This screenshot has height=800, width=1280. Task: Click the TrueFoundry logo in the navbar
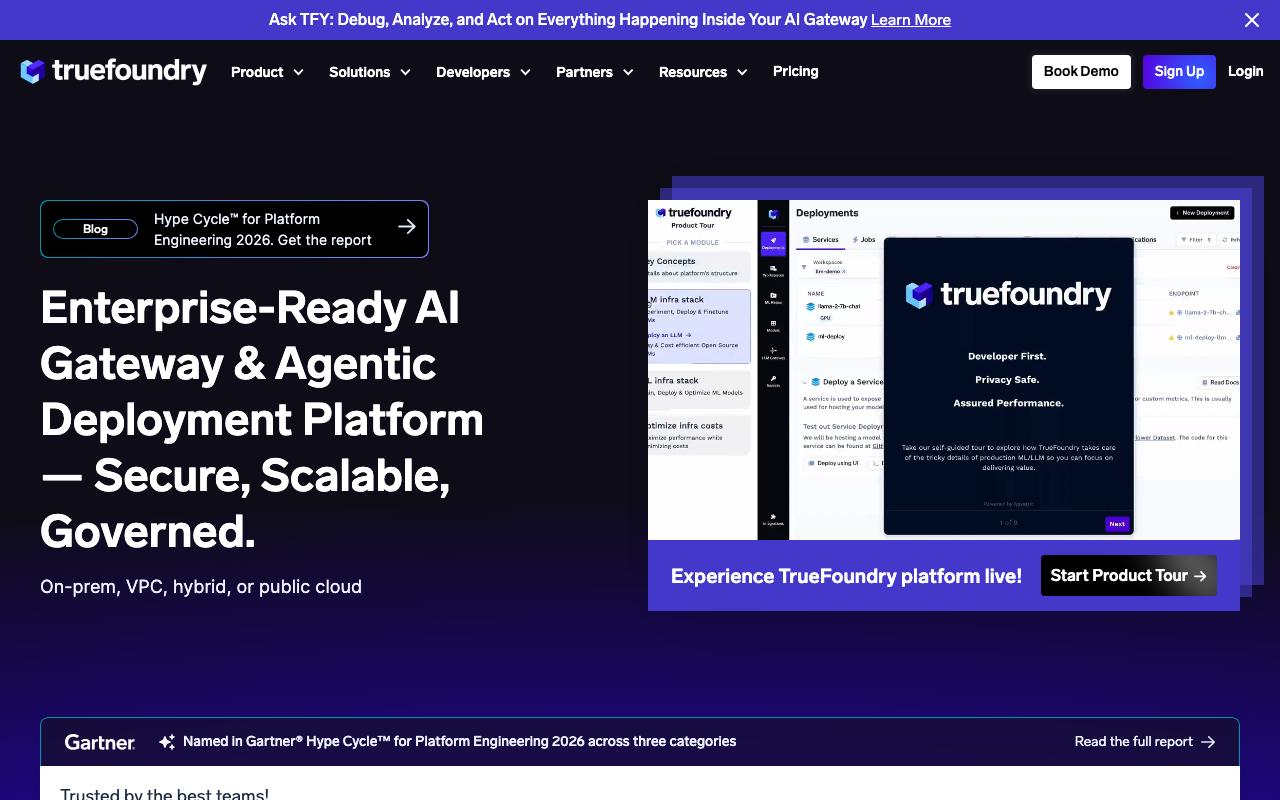pyautogui.click(x=113, y=72)
